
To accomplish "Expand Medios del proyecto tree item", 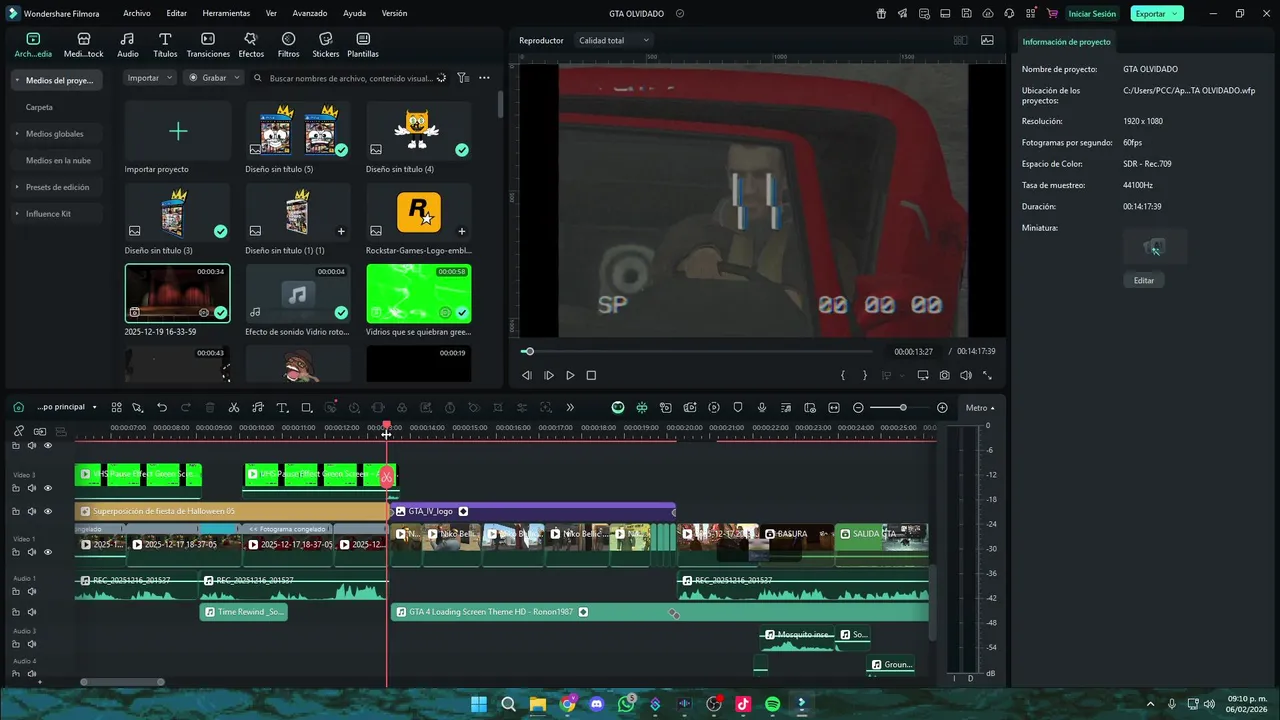I will (x=17, y=80).
